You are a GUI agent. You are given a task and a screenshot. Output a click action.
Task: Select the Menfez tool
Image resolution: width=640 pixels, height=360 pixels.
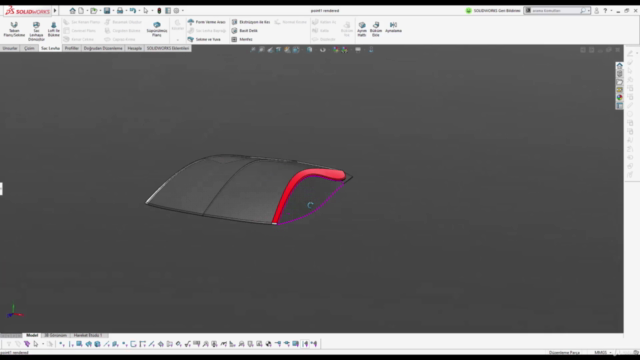point(242,39)
